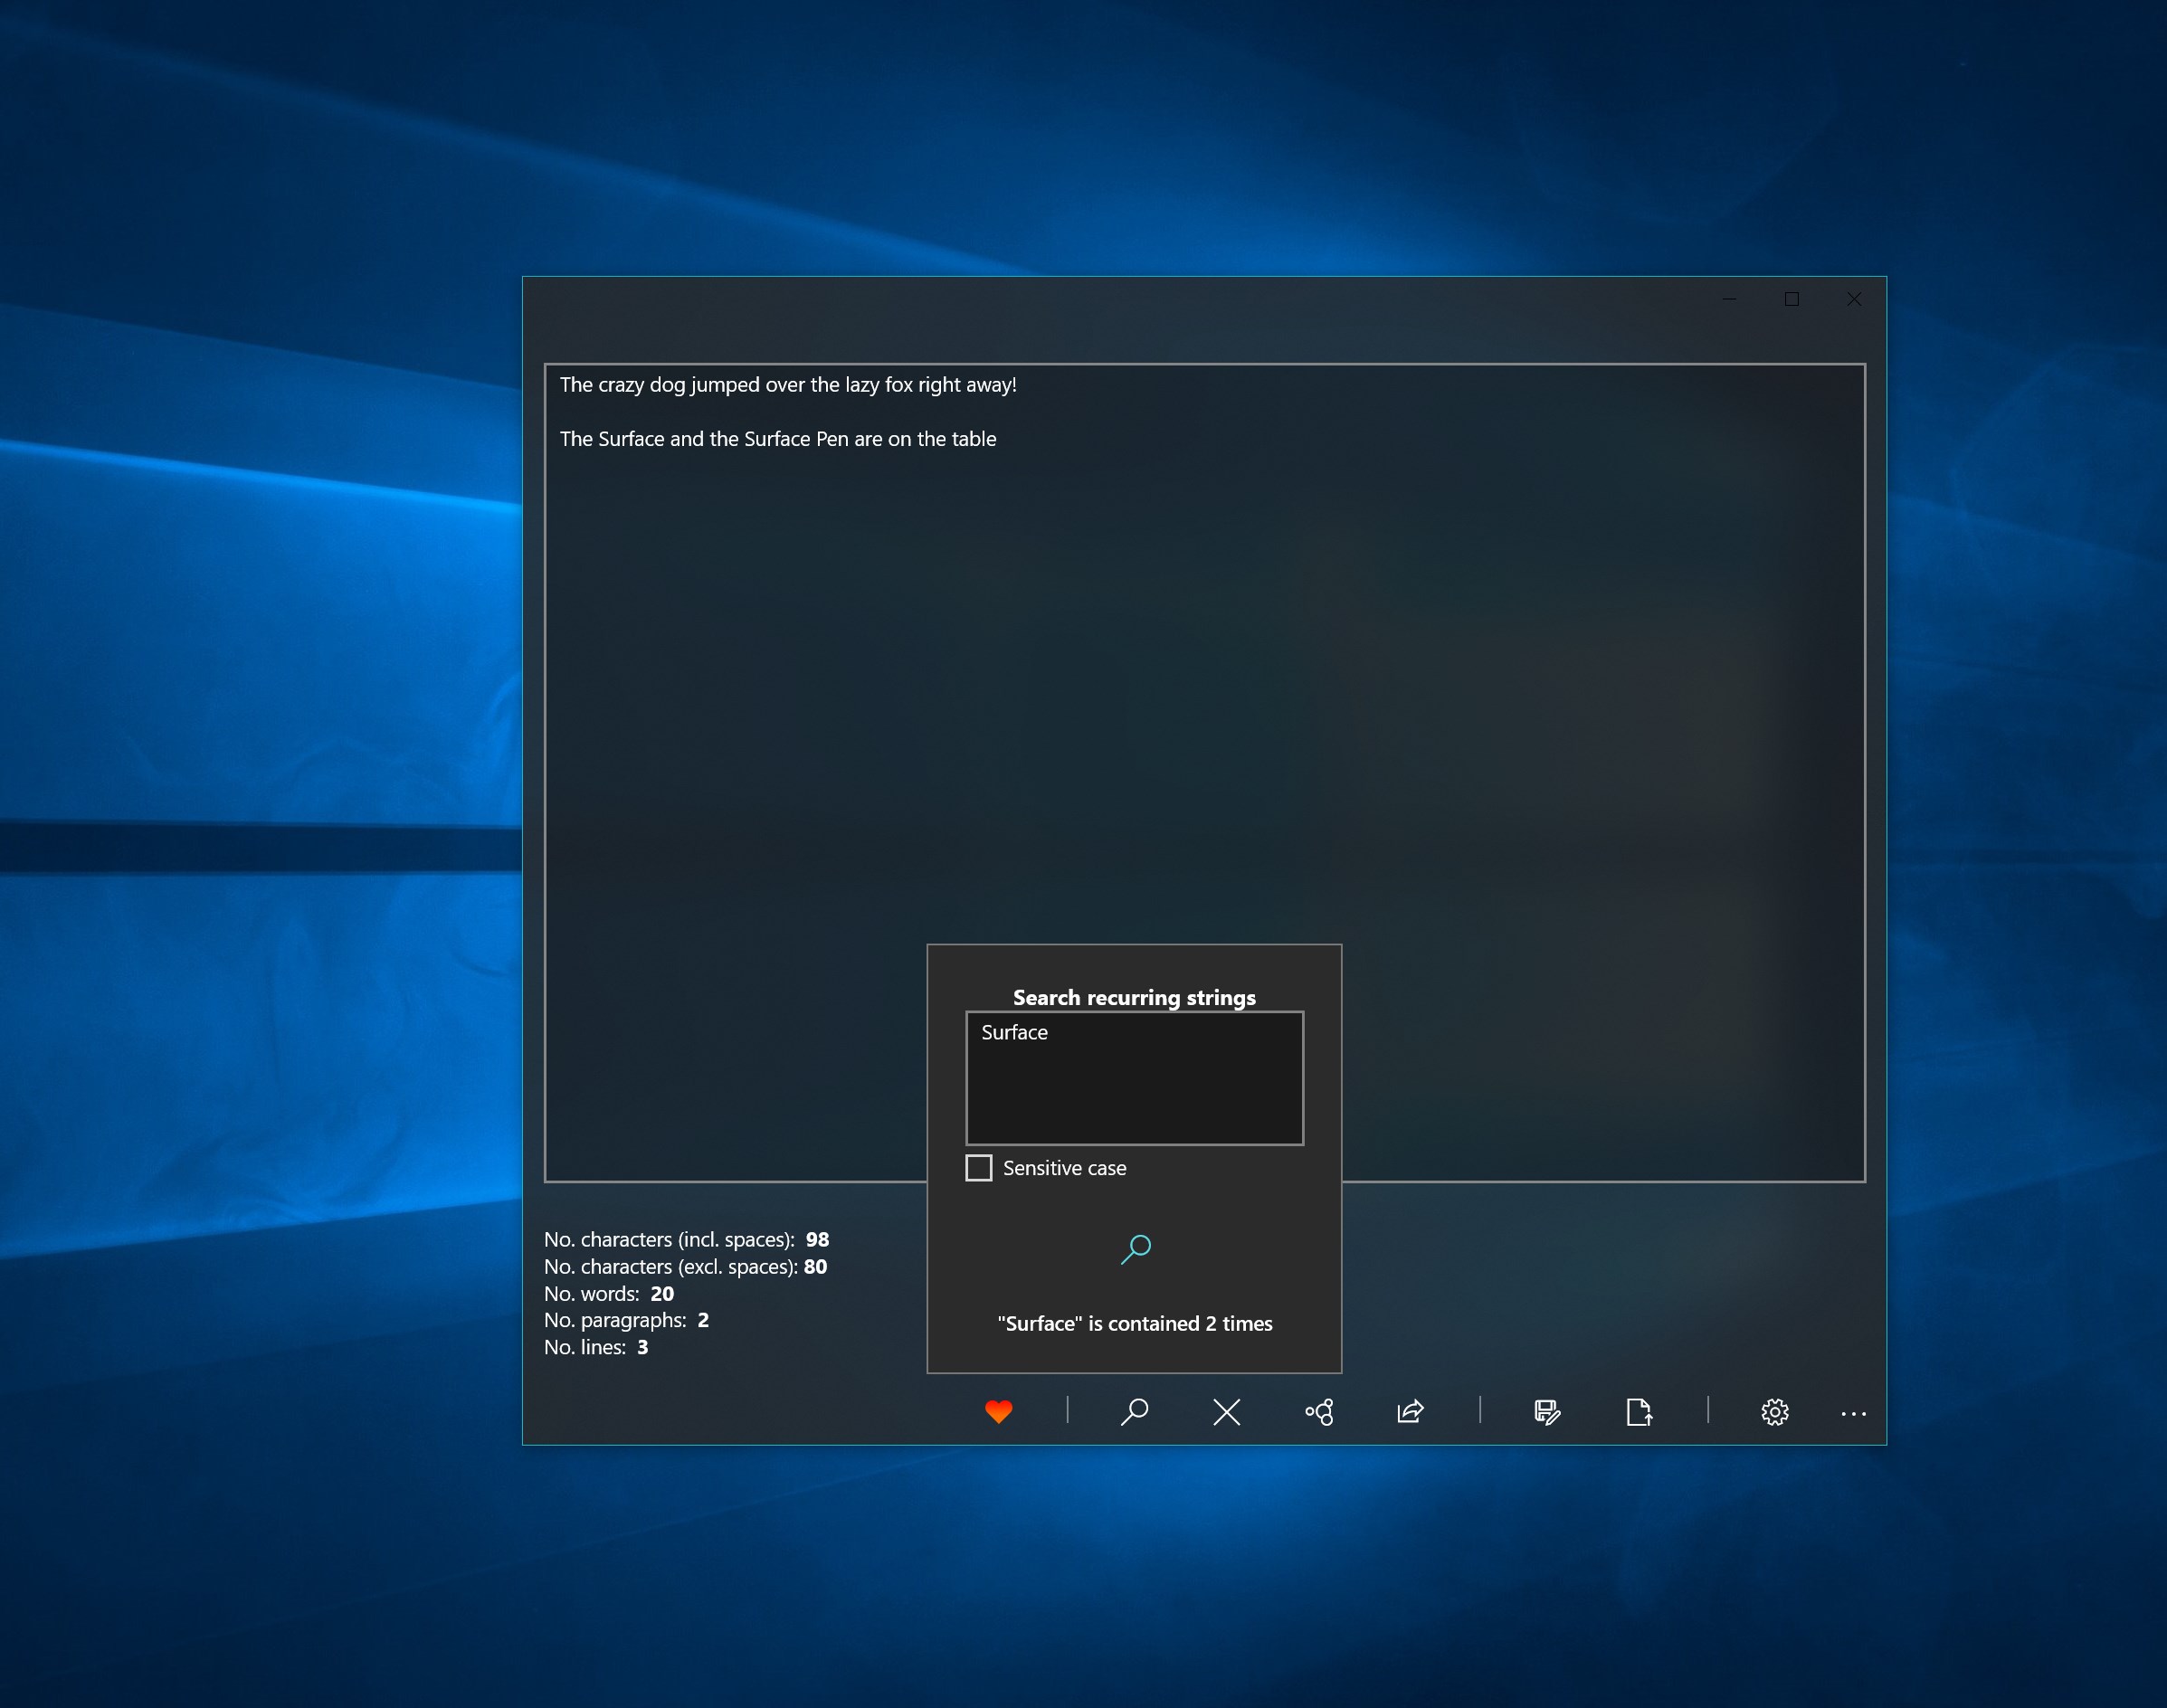This screenshot has width=2167, height=1708.
Task: Click the X clear text toolbar icon
Action: [x=1226, y=1412]
